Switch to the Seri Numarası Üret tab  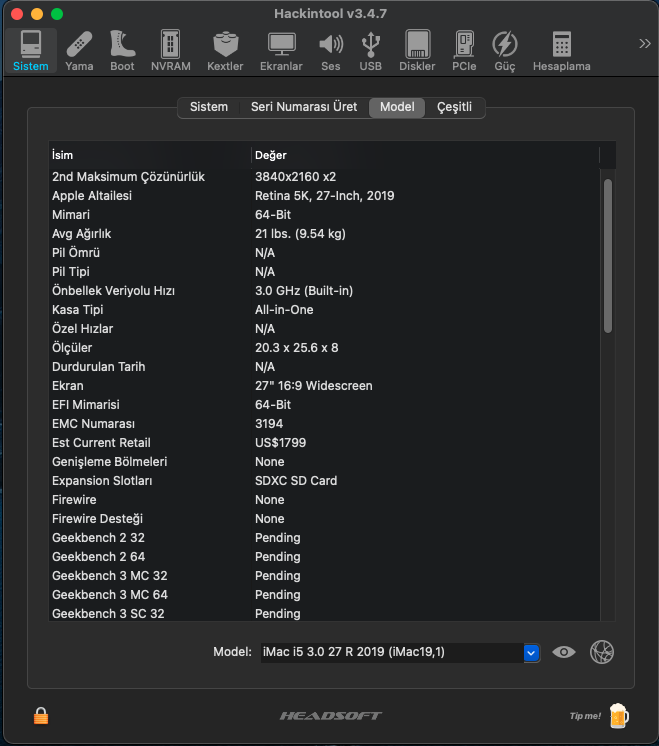[302, 107]
